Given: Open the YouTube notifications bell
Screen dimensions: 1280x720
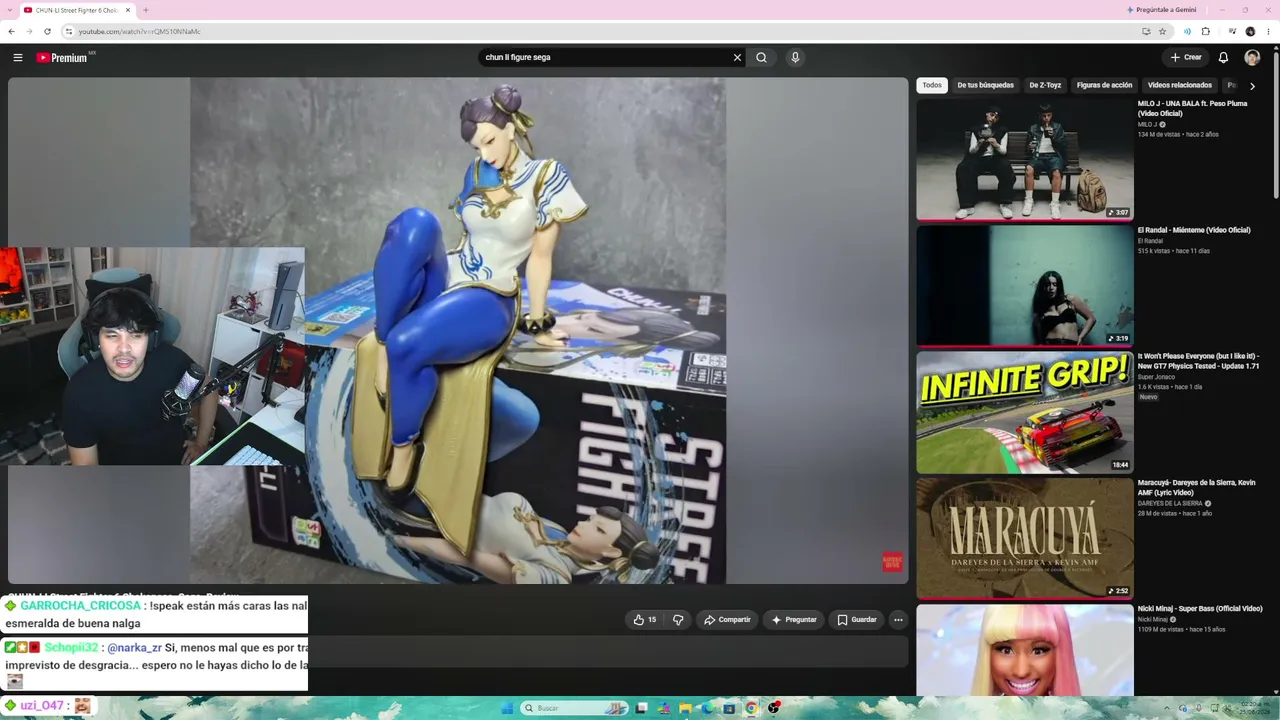Looking at the screenshot, I should click(x=1223, y=58).
